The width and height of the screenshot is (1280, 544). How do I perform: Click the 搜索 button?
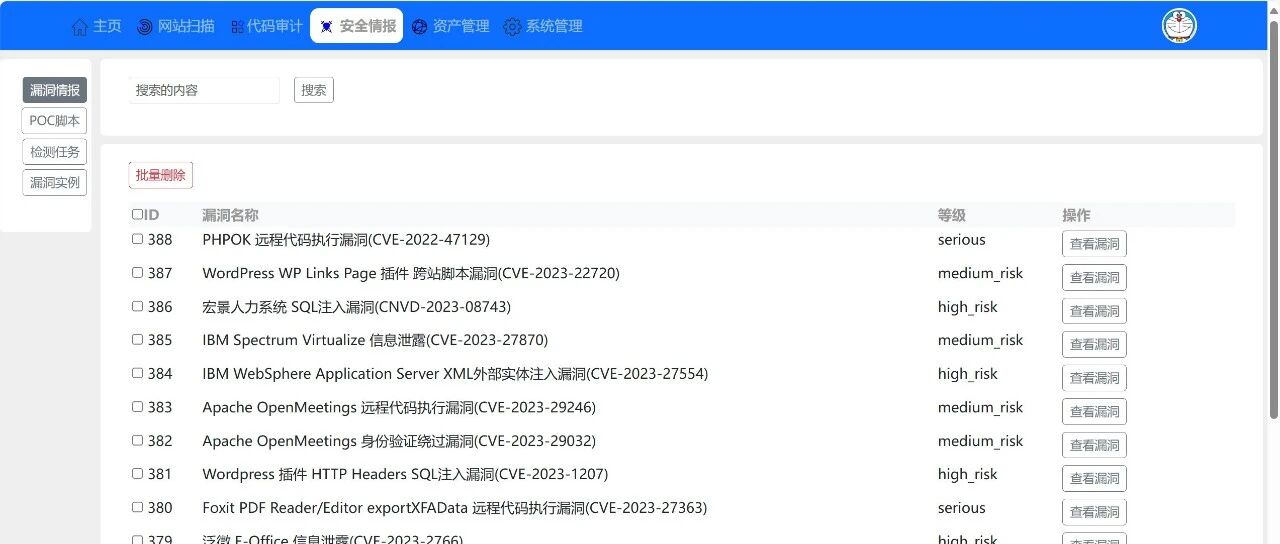click(x=314, y=90)
